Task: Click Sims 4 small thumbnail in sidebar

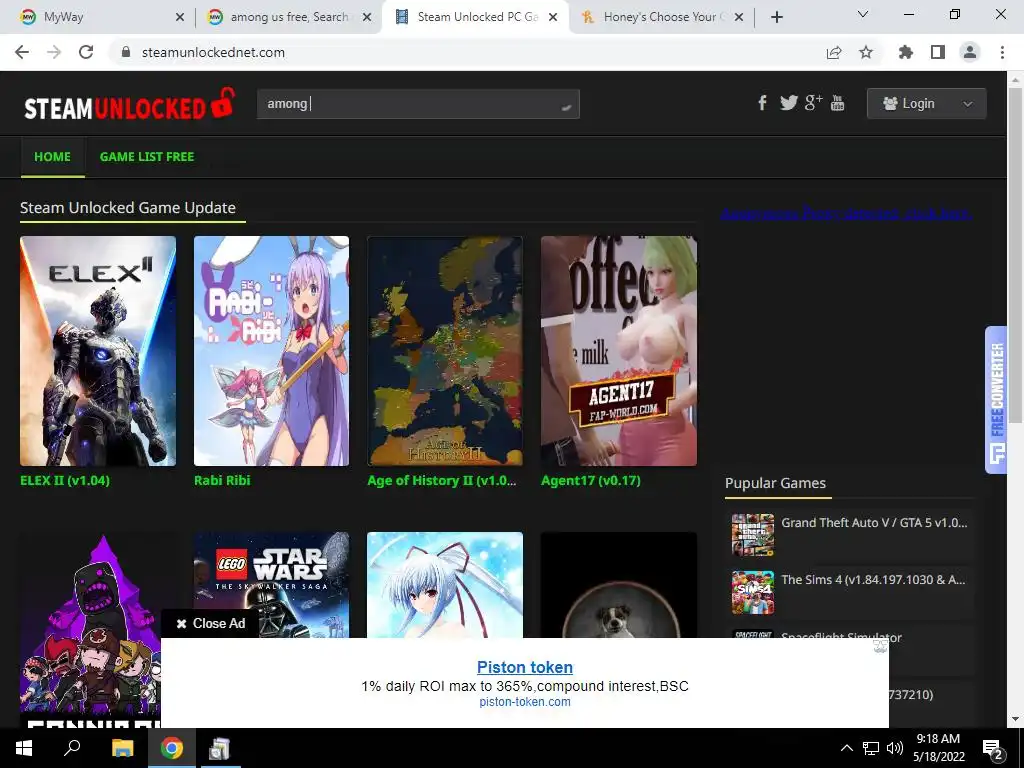Action: tap(753, 592)
